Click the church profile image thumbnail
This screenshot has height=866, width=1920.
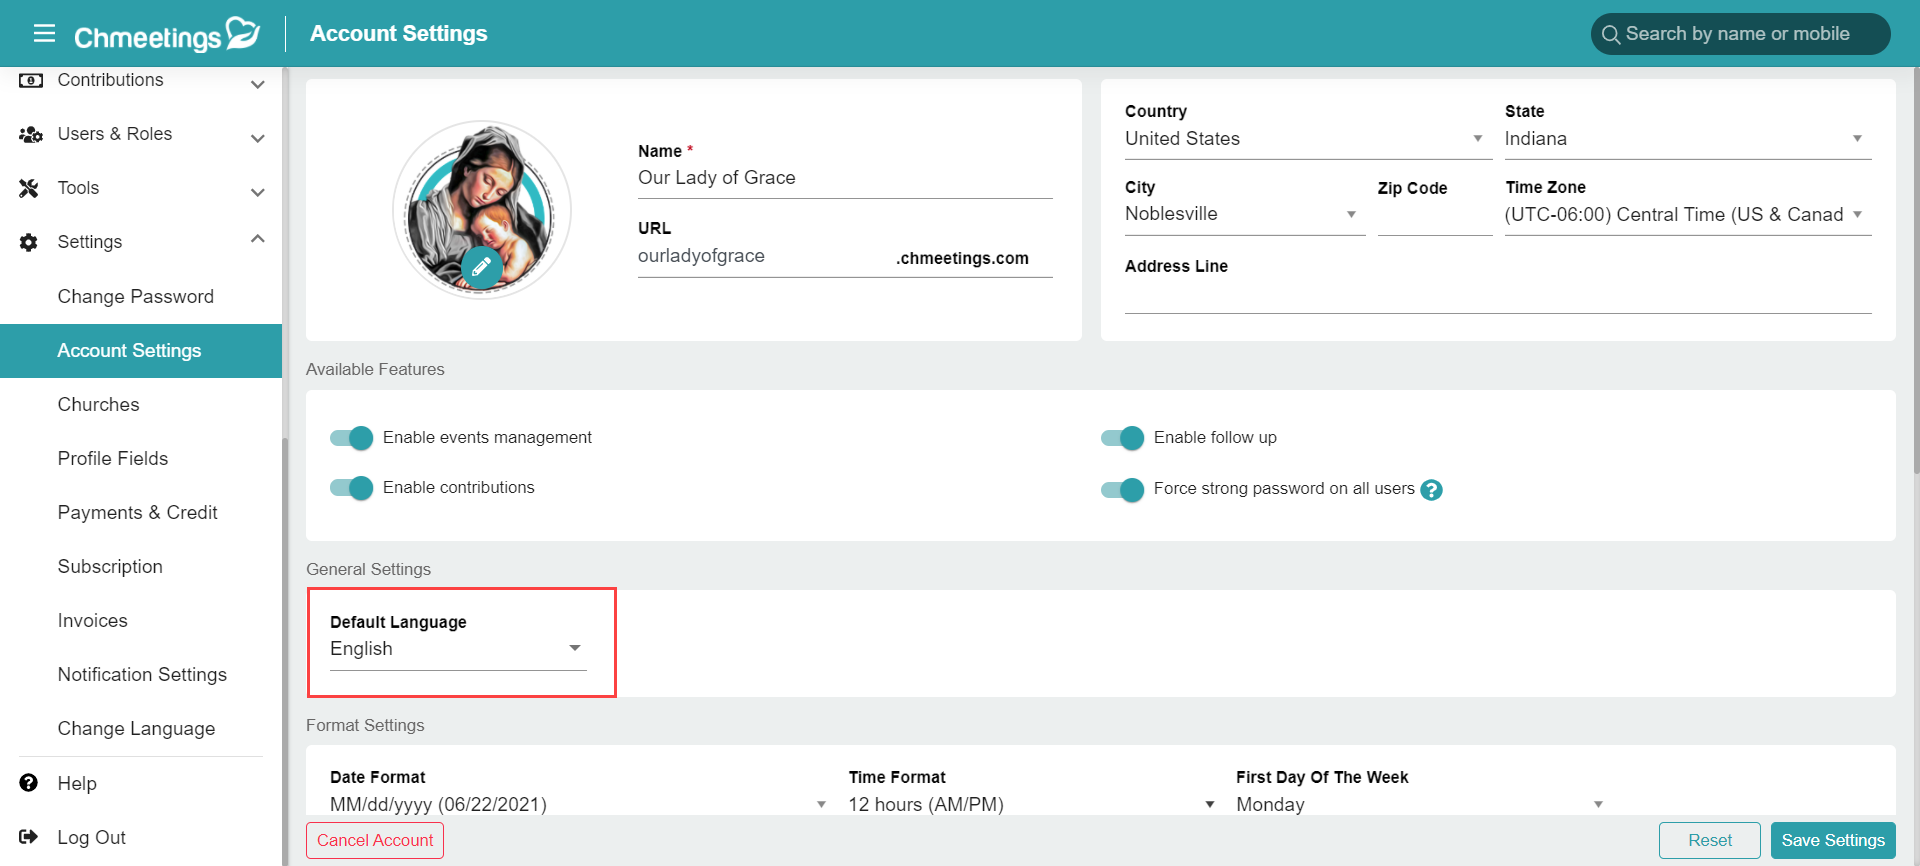tap(482, 210)
